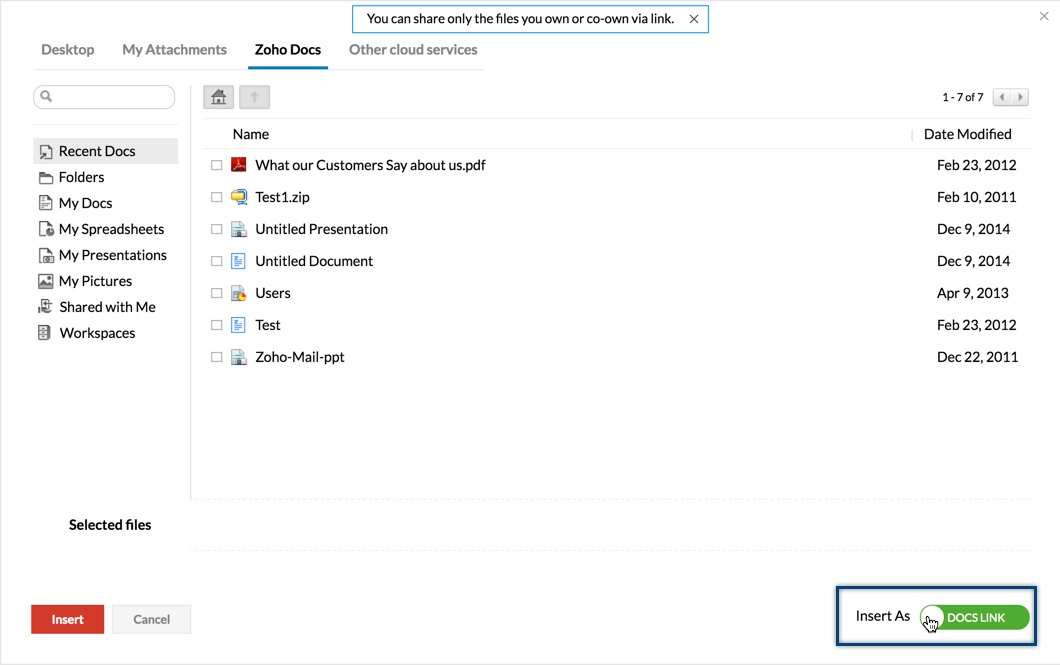Click the My Pictures sidebar icon

tap(45, 281)
